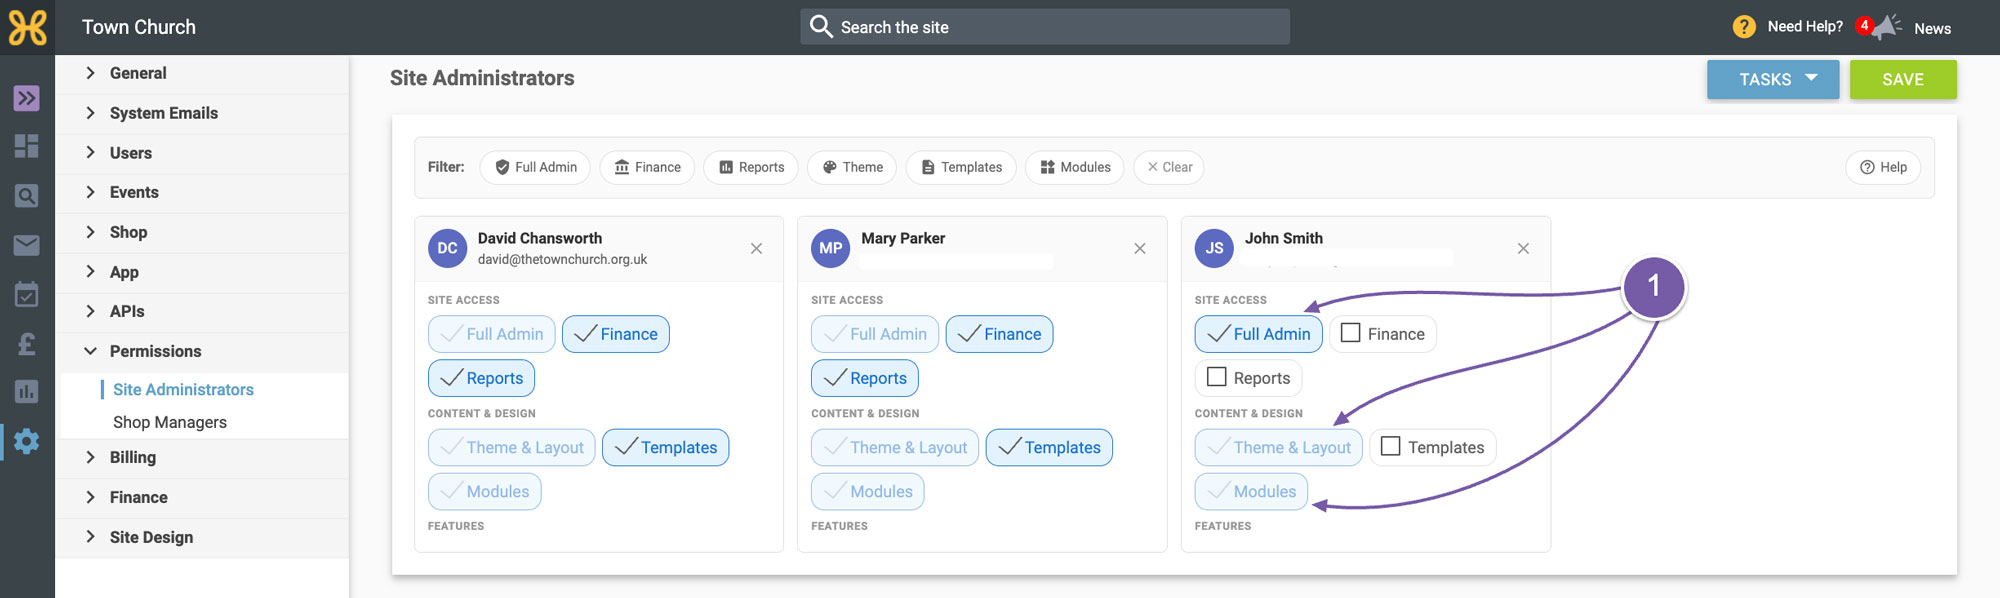The height and width of the screenshot is (598, 2000).
Task: Clear the active filters
Action: tap(1169, 167)
